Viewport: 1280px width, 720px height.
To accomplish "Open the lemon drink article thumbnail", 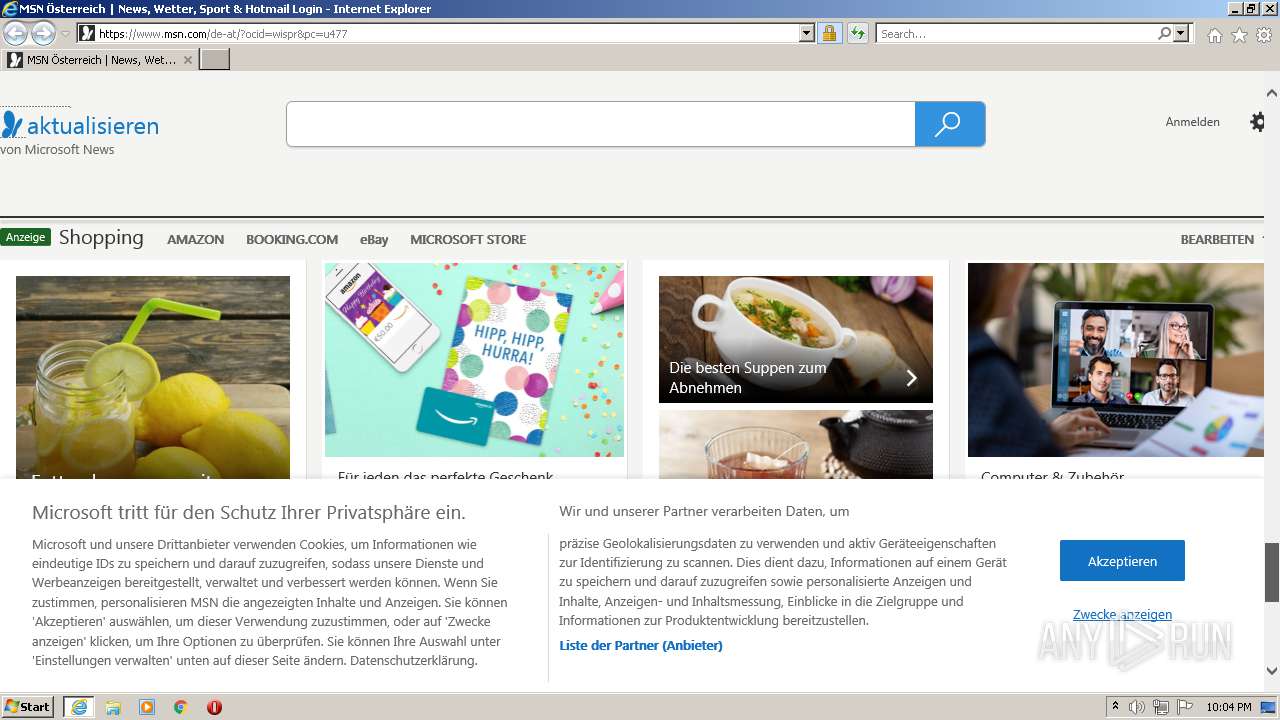I will pos(153,378).
